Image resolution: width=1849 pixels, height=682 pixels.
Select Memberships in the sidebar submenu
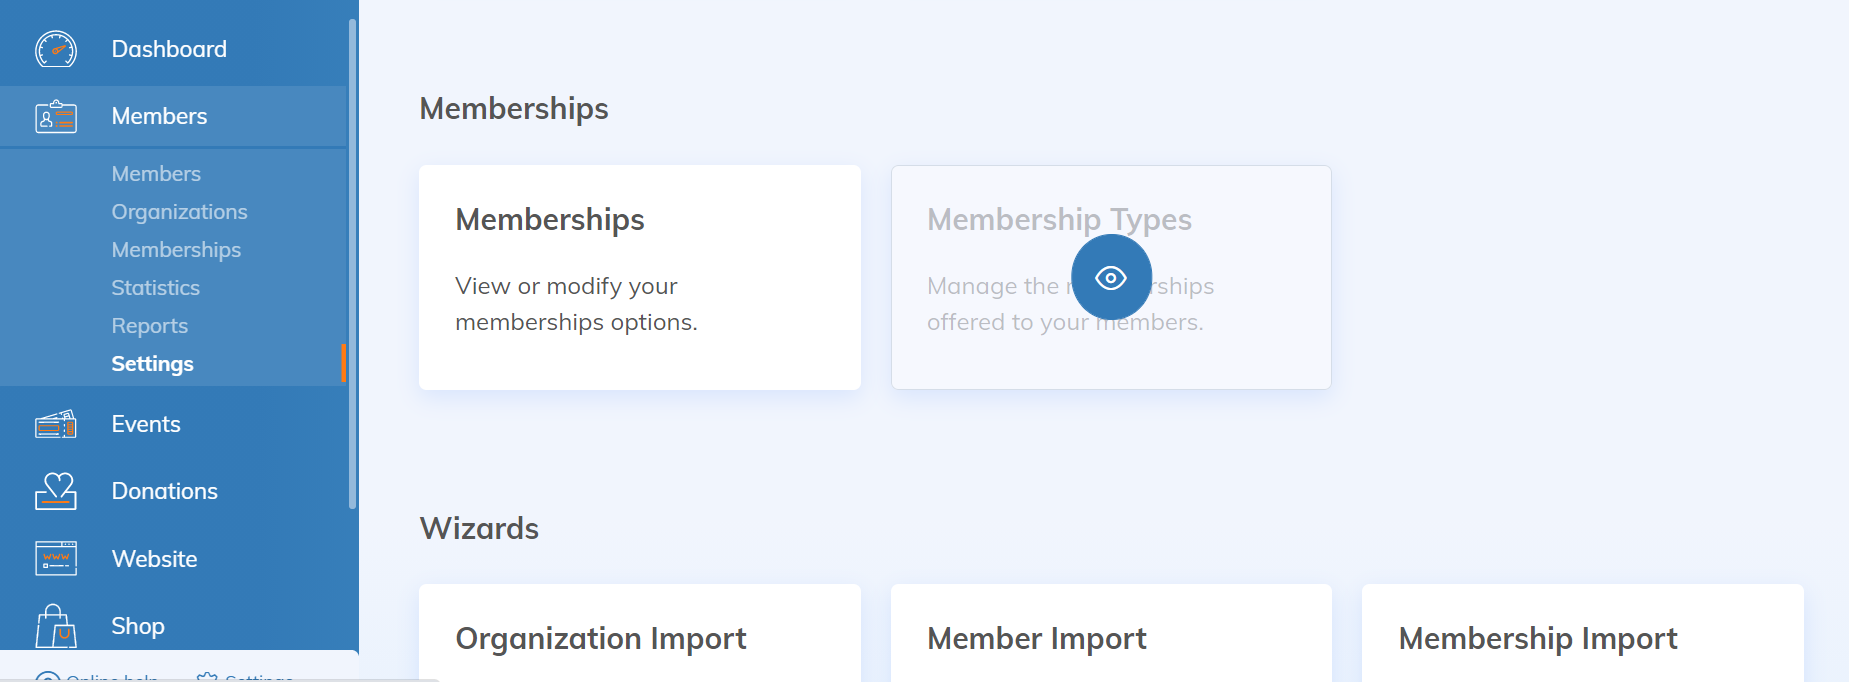tap(176, 250)
